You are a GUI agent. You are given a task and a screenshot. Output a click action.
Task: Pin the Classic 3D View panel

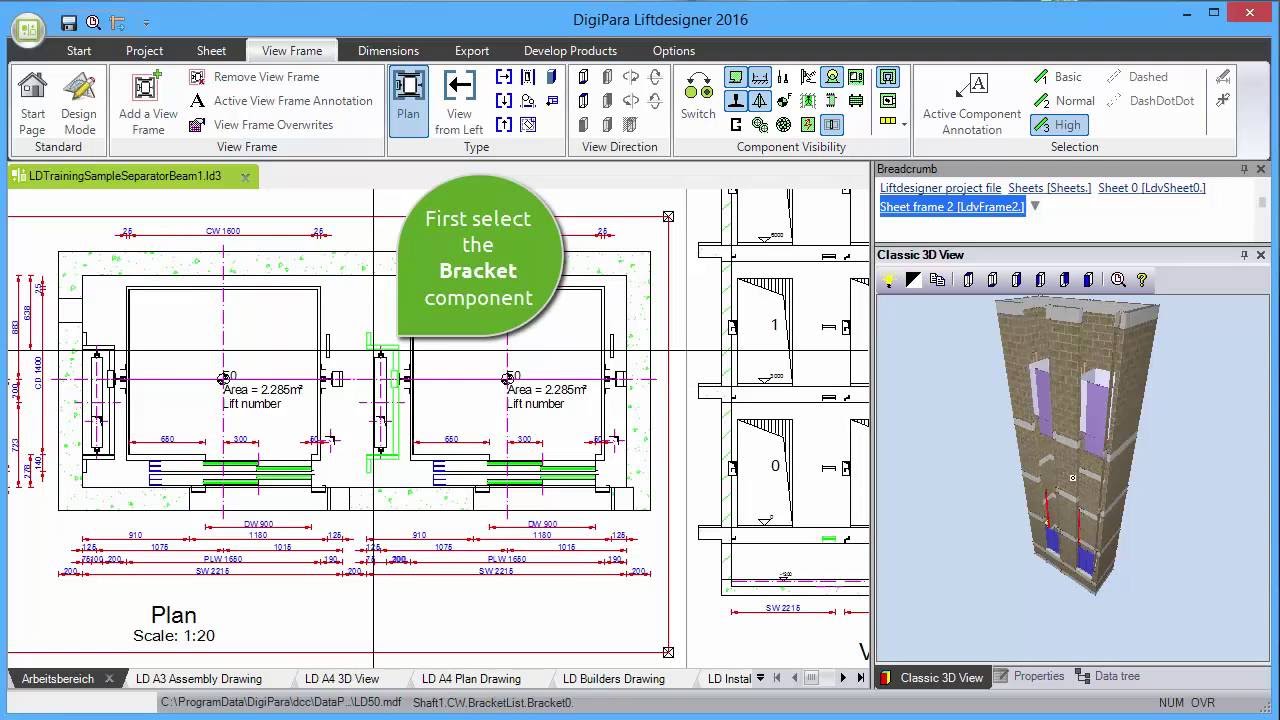pyautogui.click(x=1244, y=255)
